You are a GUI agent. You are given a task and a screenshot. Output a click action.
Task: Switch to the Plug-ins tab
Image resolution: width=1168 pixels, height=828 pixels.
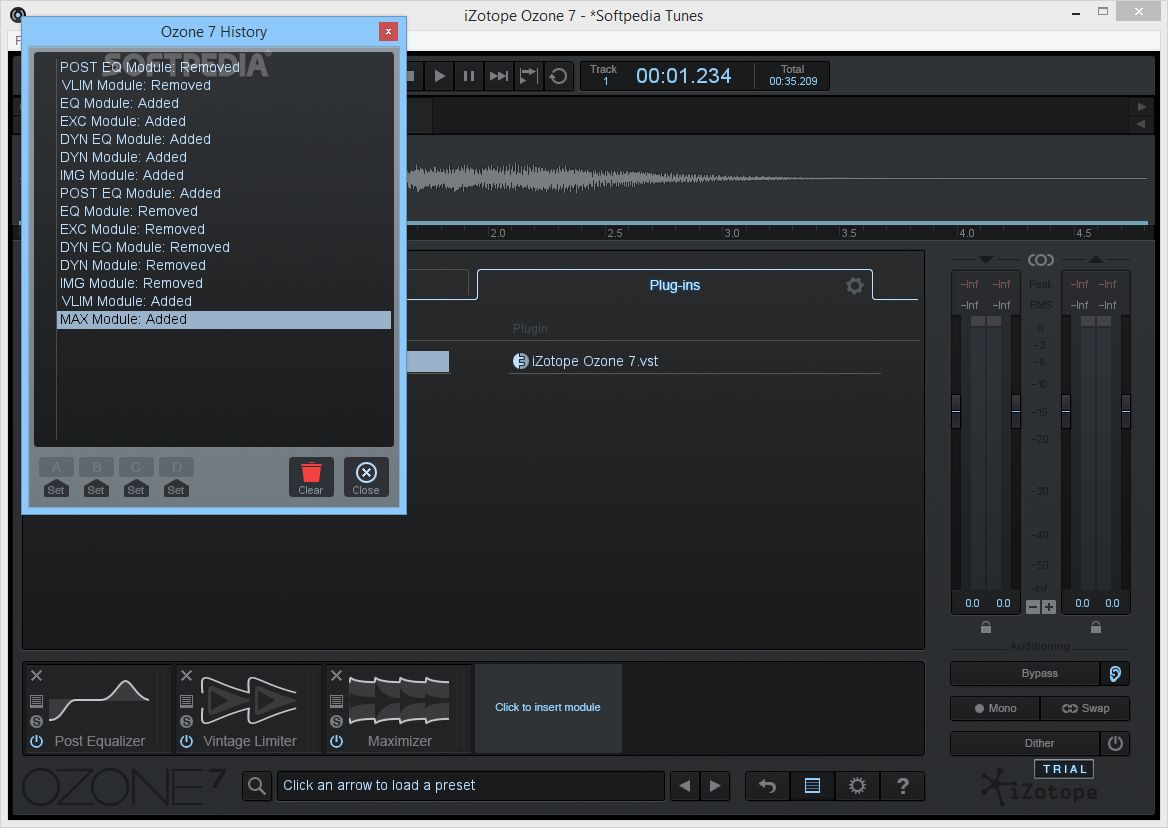tap(674, 285)
